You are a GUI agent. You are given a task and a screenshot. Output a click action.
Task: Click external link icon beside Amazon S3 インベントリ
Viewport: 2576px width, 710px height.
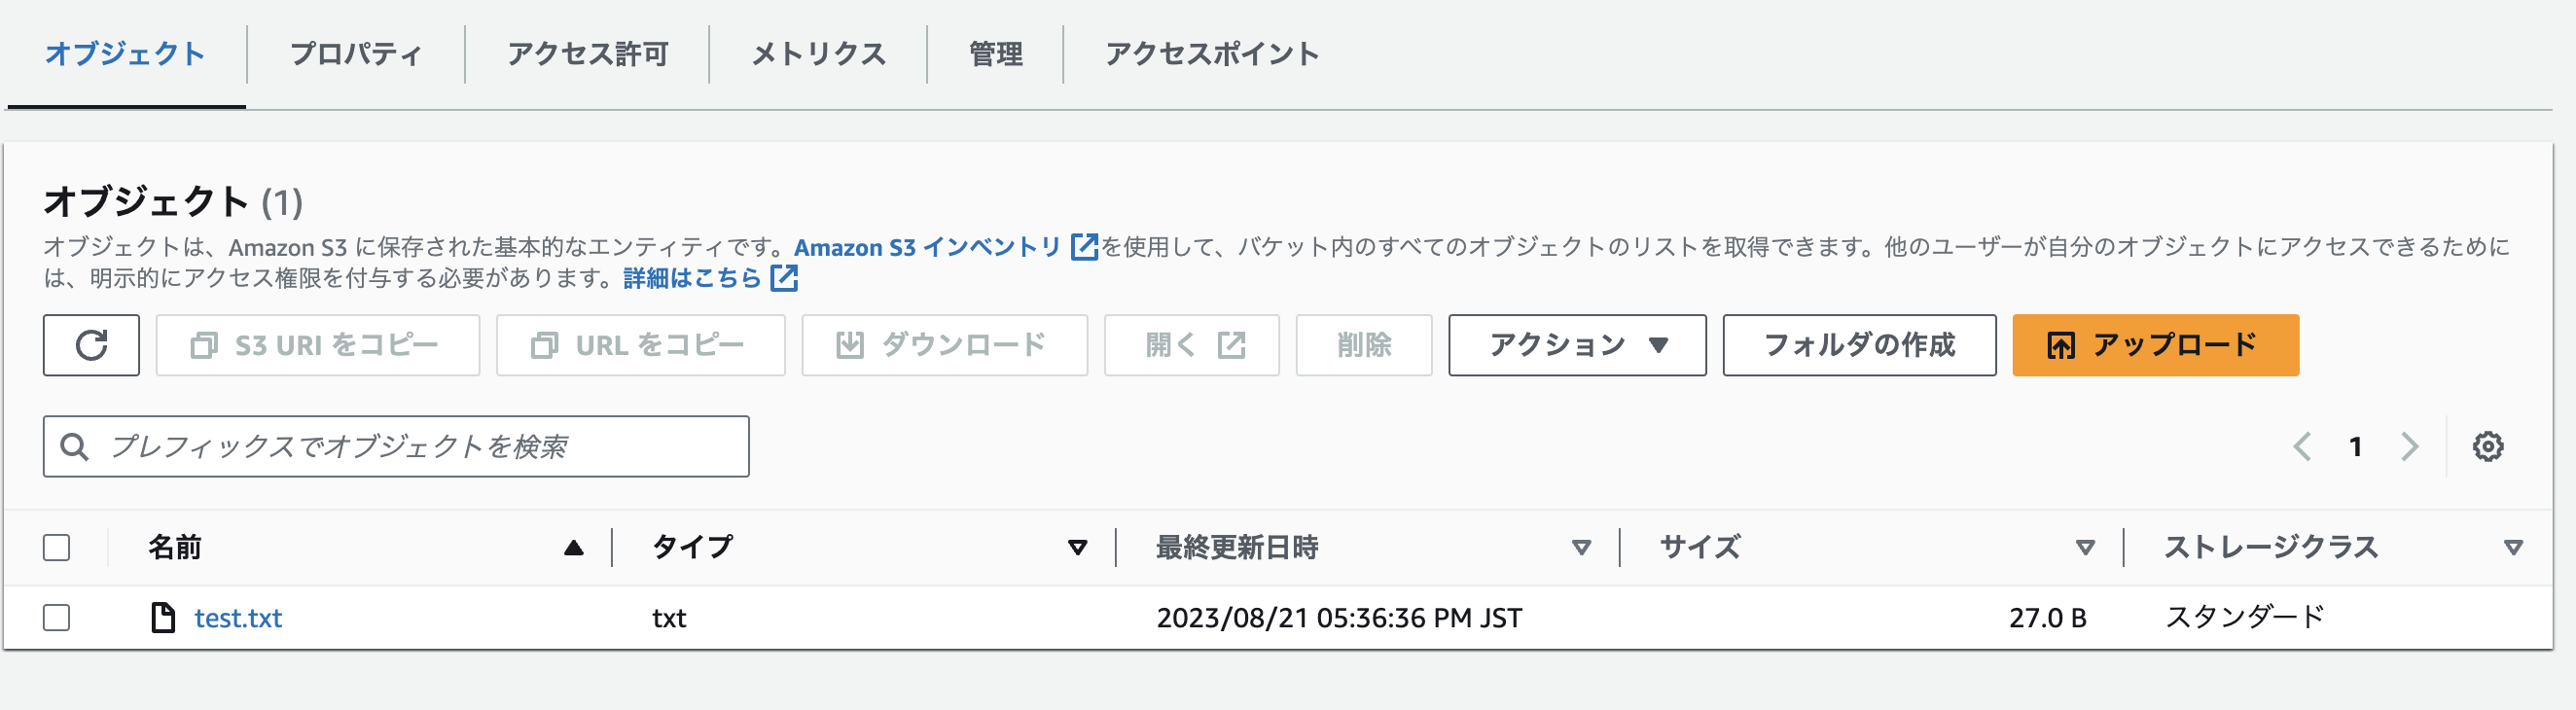click(x=1084, y=246)
